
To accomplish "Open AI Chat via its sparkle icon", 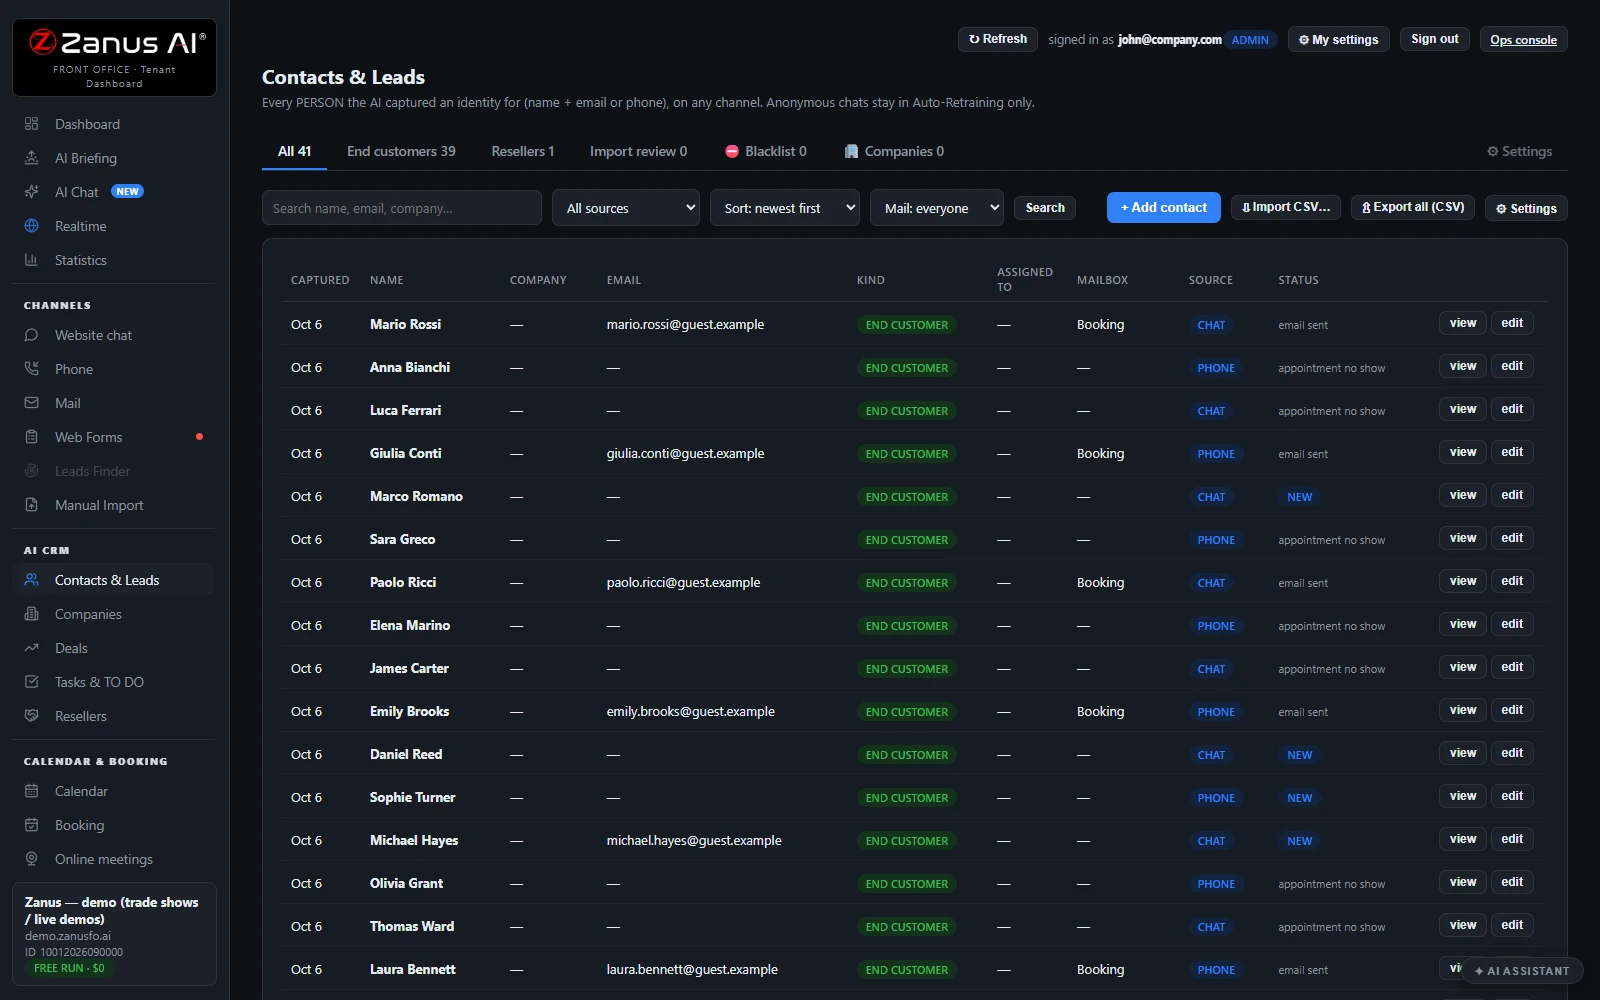I will click(x=31, y=192).
